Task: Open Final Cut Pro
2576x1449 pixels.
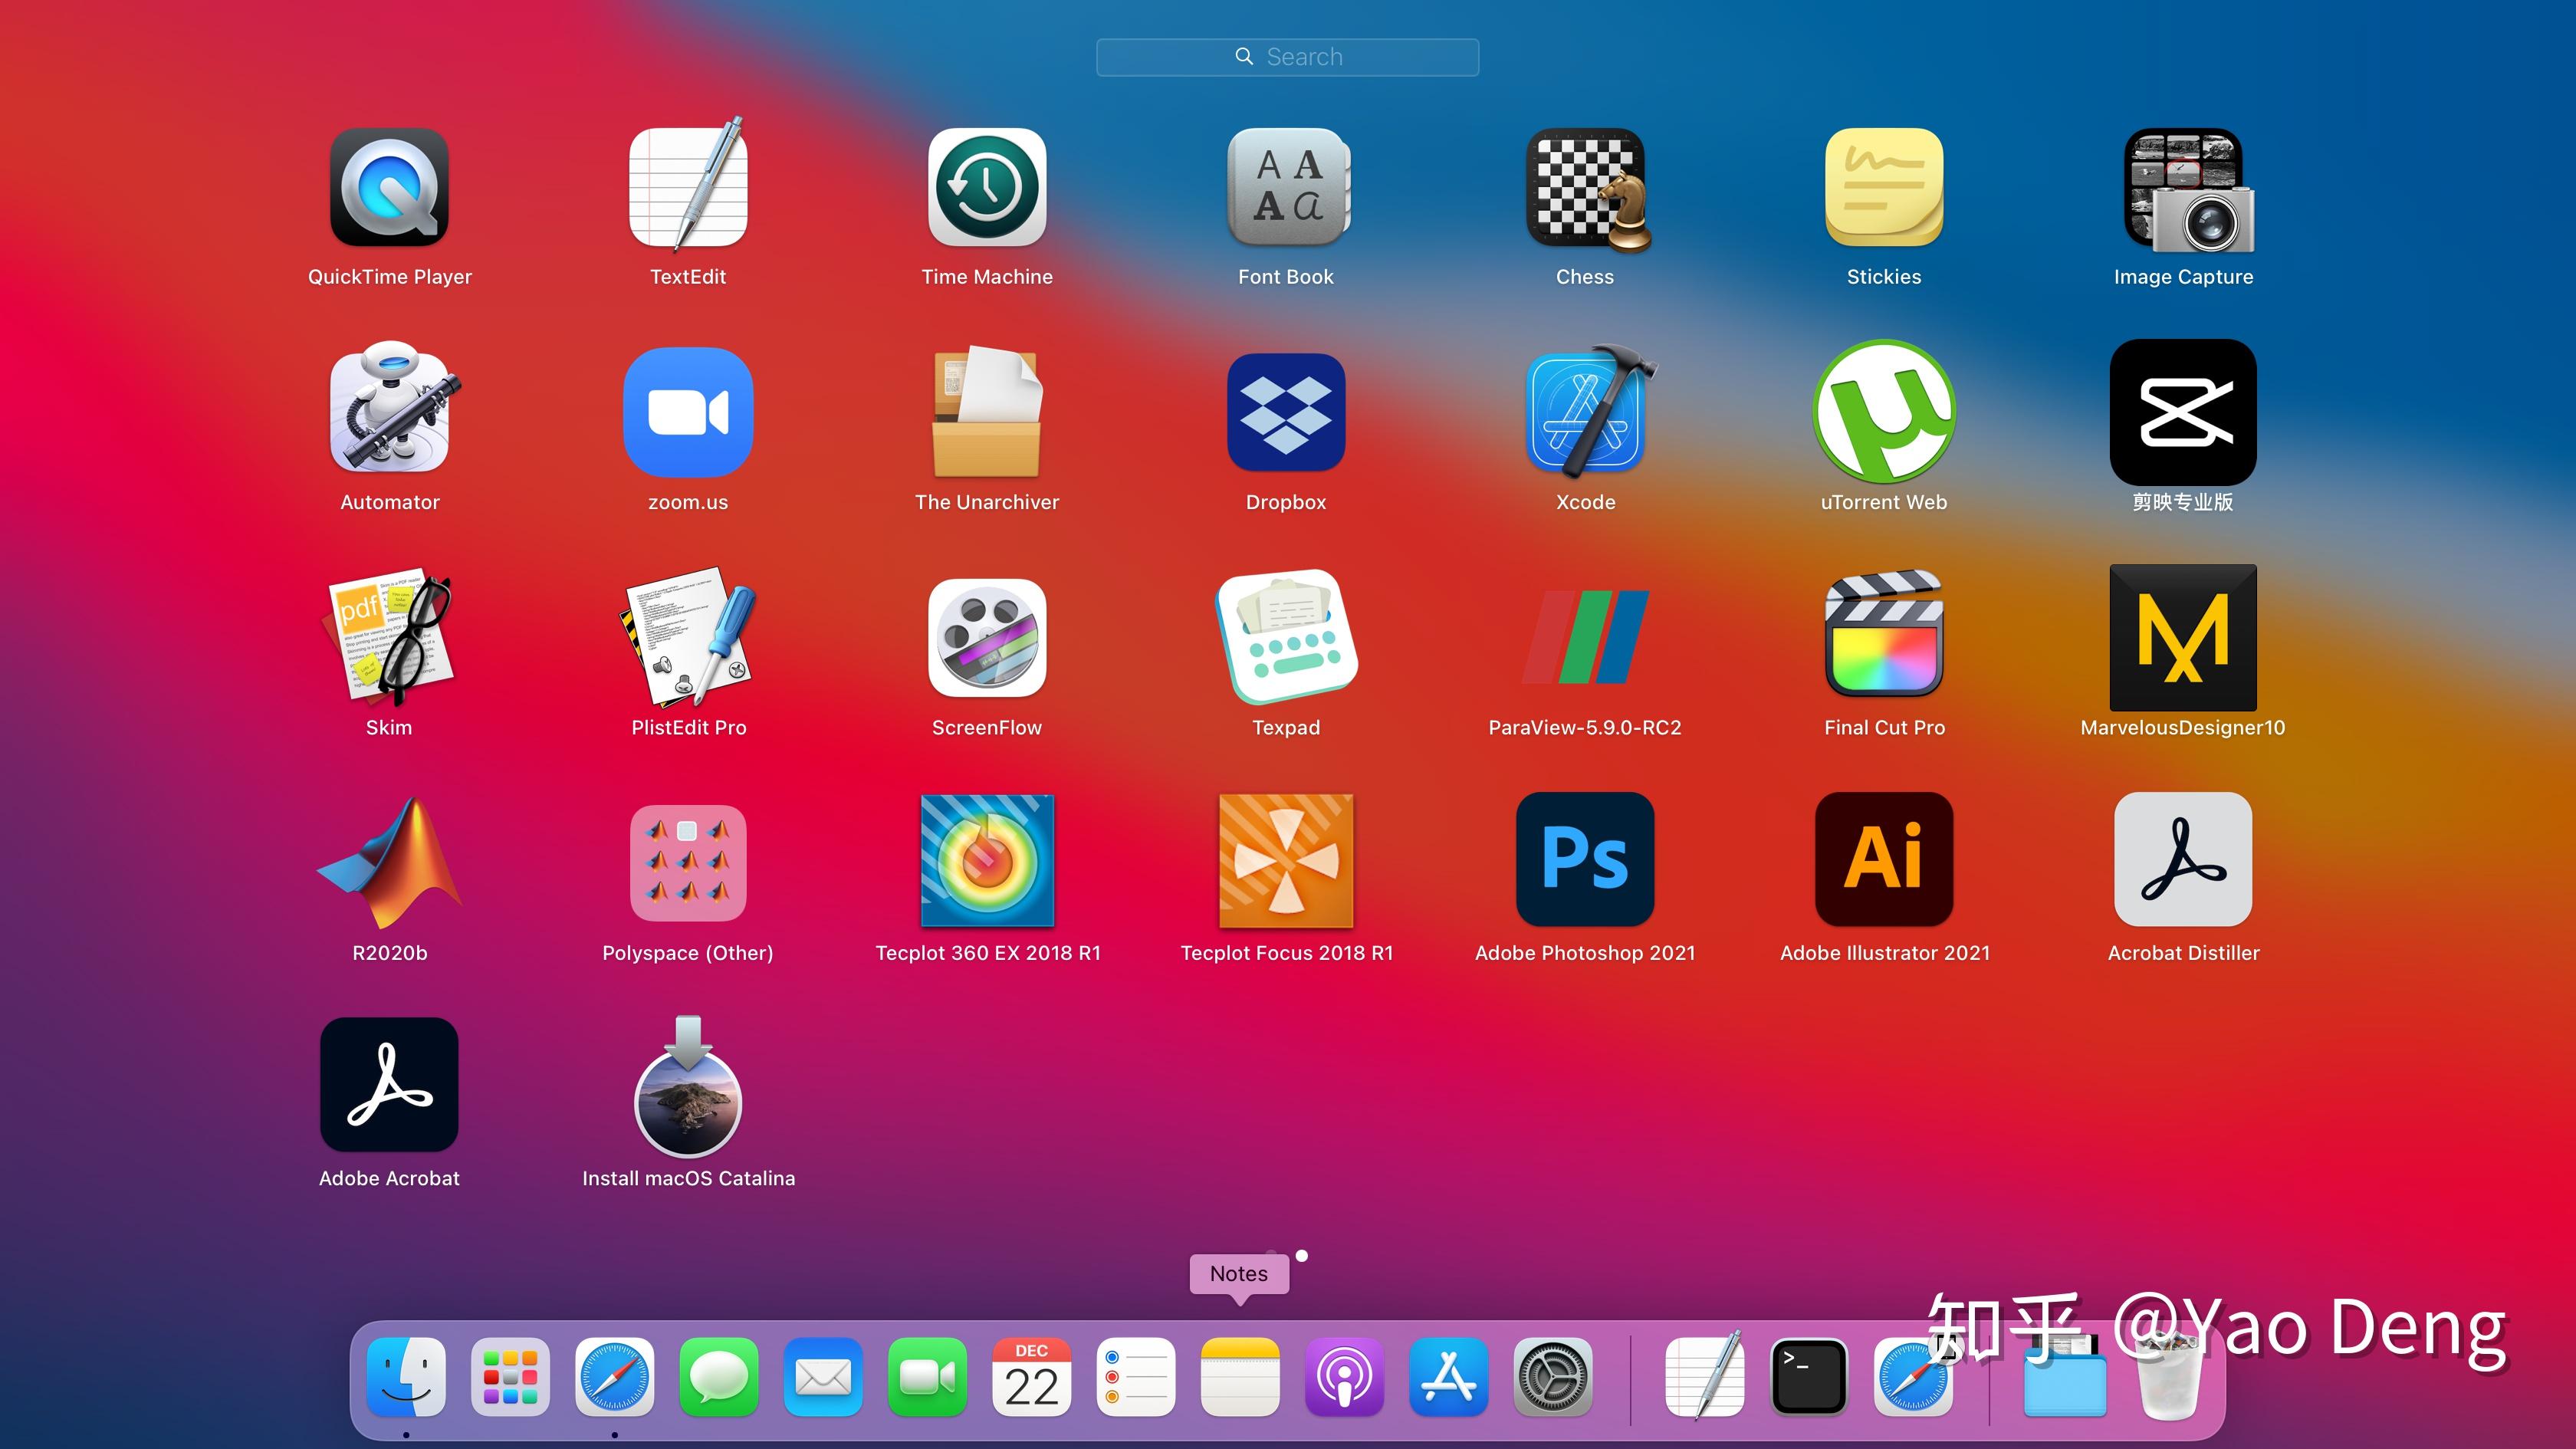Action: [x=1884, y=636]
